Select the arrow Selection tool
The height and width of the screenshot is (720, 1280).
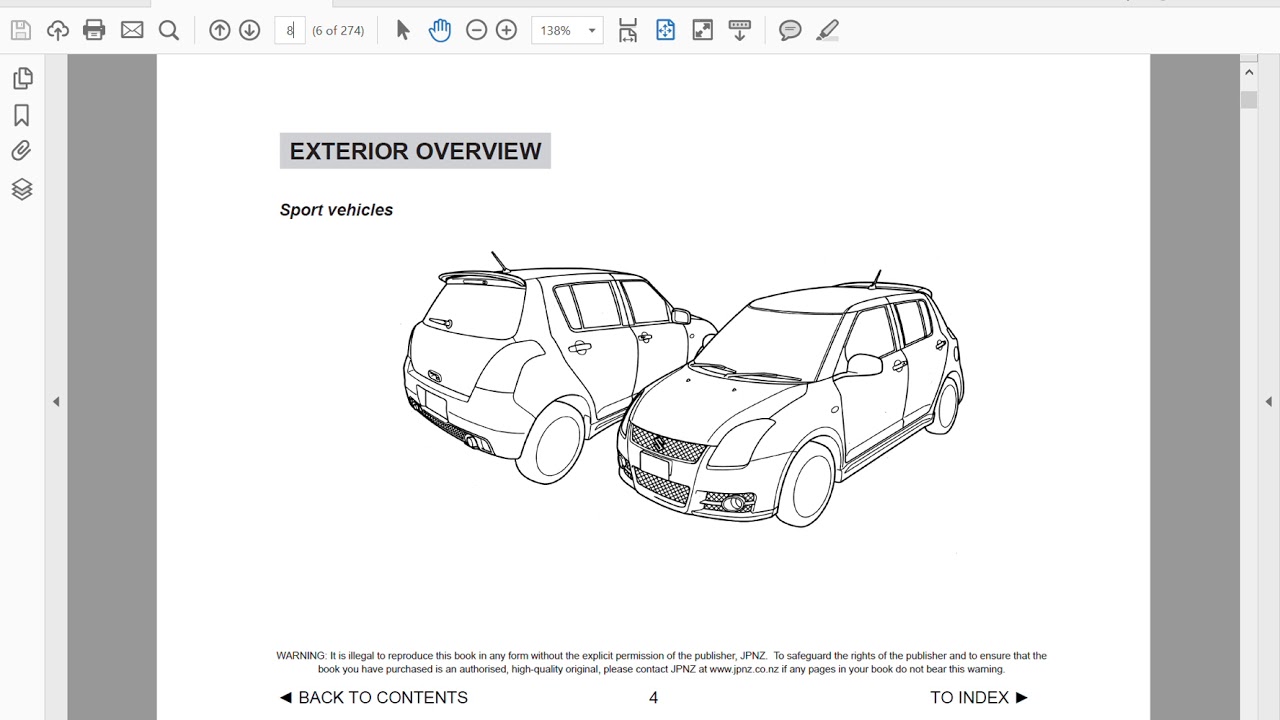(x=403, y=30)
